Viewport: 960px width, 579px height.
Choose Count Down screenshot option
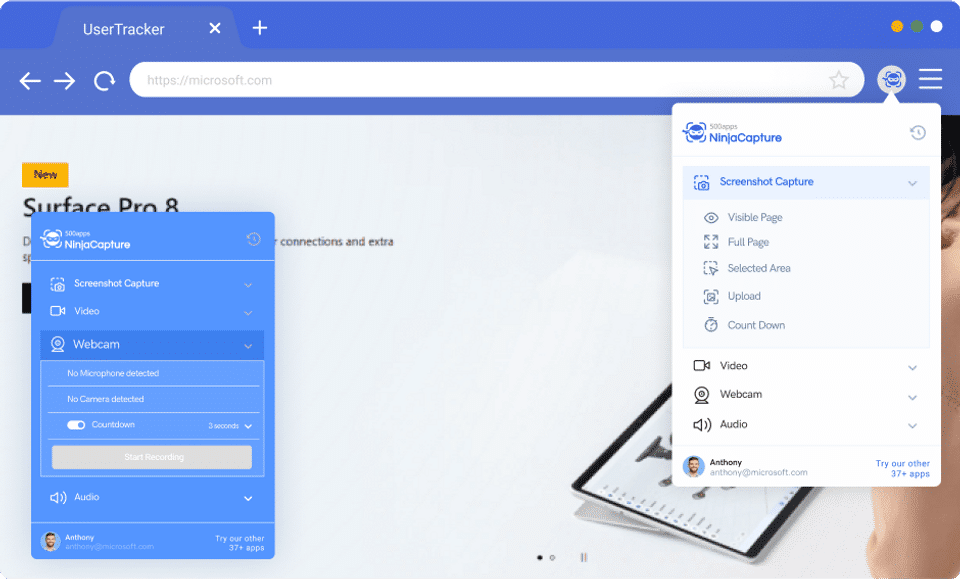pos(756,325)
